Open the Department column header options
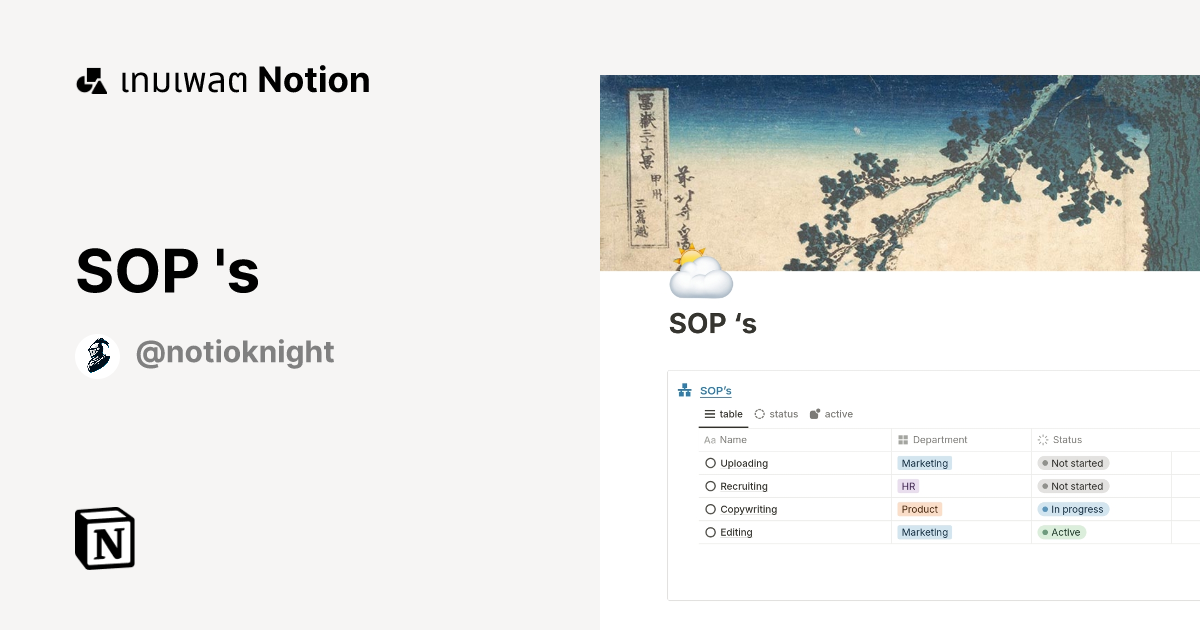Screen dimensions: 1200x630 937,440
